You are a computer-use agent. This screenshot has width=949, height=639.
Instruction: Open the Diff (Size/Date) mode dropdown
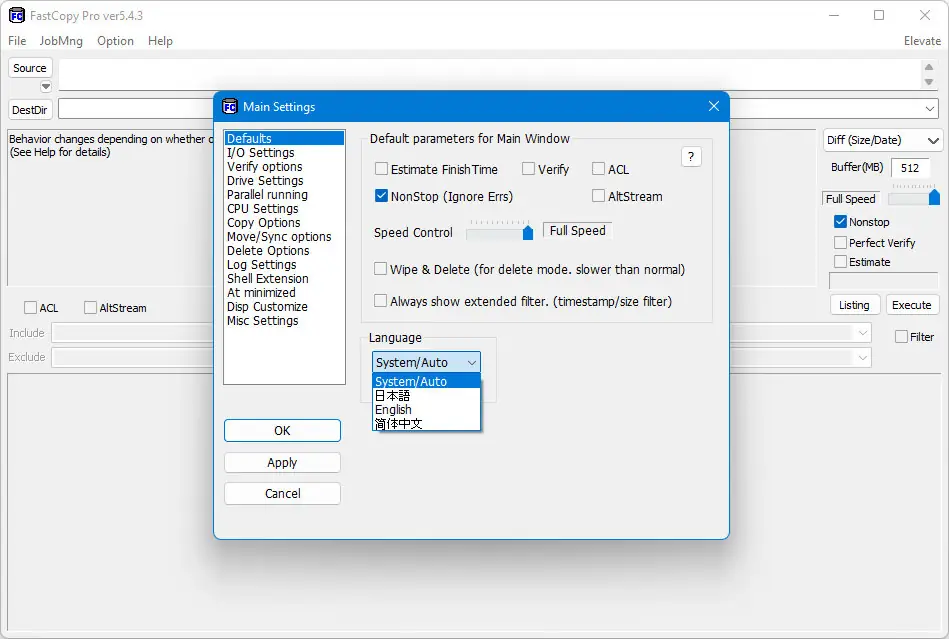pyautogui.click(x=882, y=140)
